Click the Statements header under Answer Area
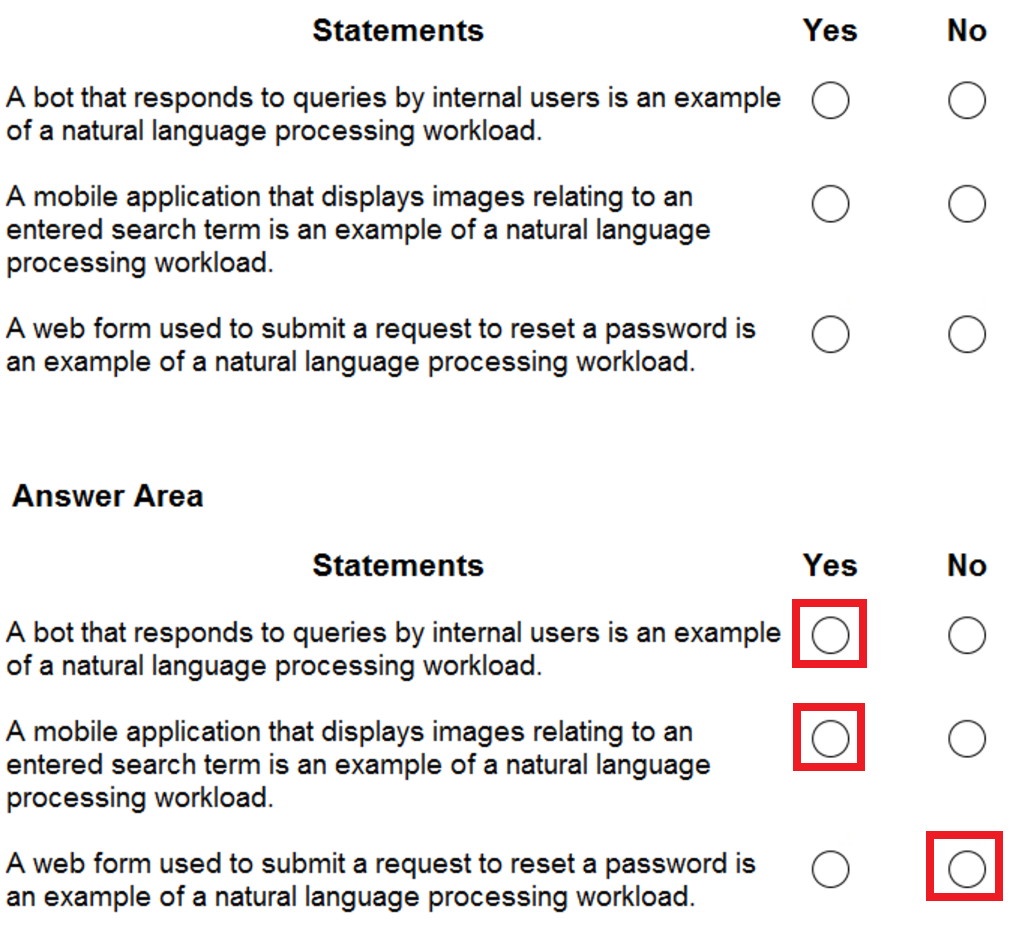The width and height of the screenshot is (1036, 942). [398, 566]
